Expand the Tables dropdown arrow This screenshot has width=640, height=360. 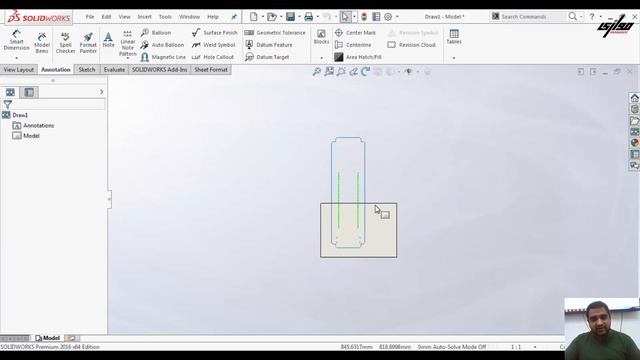click(x=454, y=58)
